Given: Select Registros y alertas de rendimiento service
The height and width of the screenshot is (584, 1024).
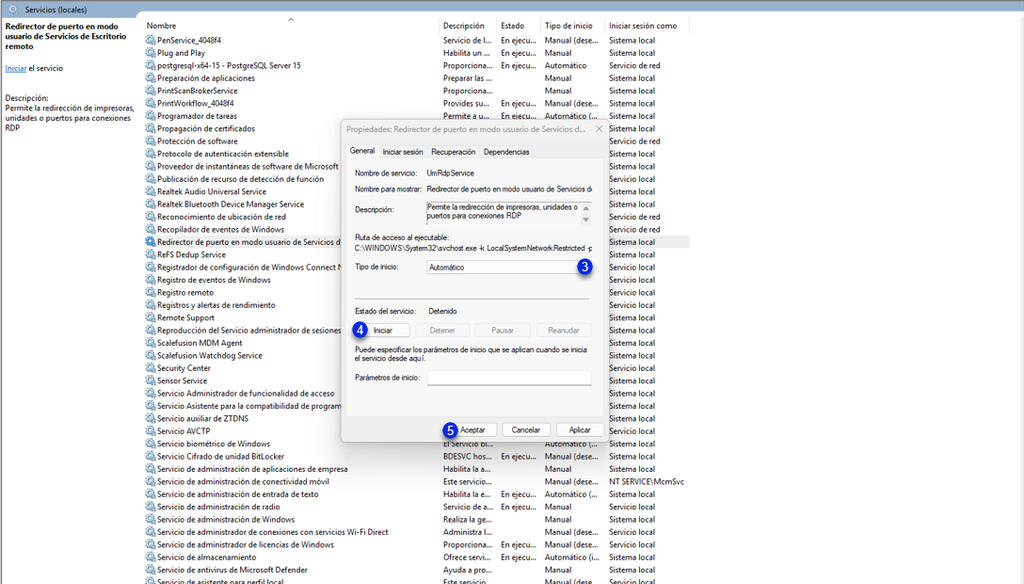Looking at the screenshot, I should [216, 305].
